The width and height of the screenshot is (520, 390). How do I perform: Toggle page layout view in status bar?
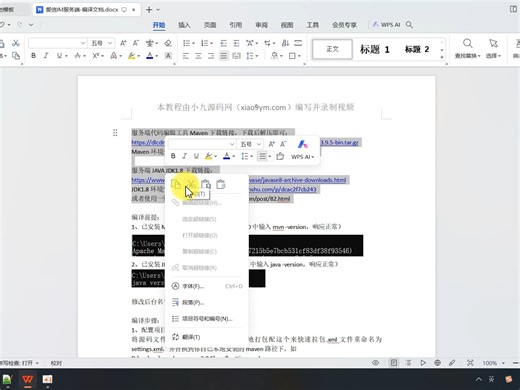pos(394,363)
